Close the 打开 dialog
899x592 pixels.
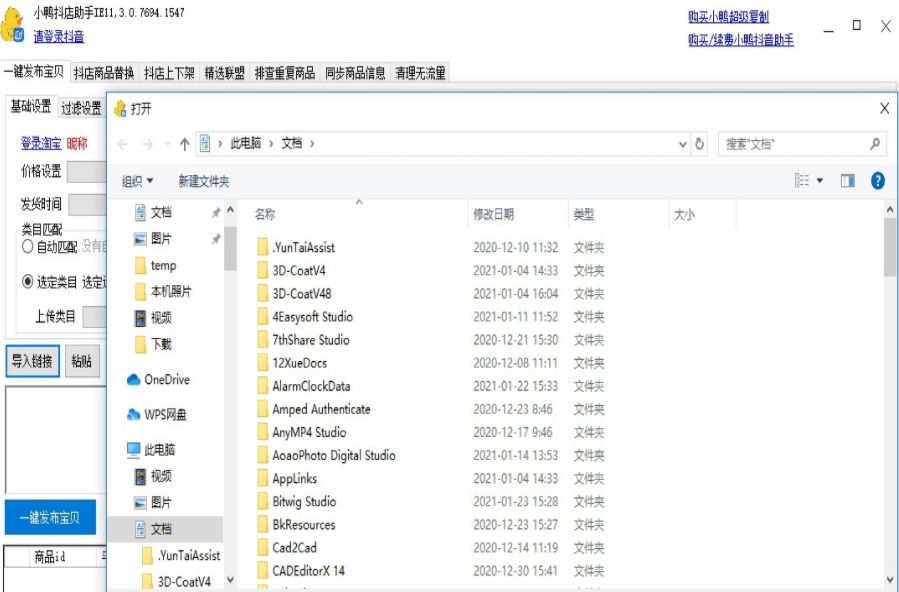(x=884, y=108)
